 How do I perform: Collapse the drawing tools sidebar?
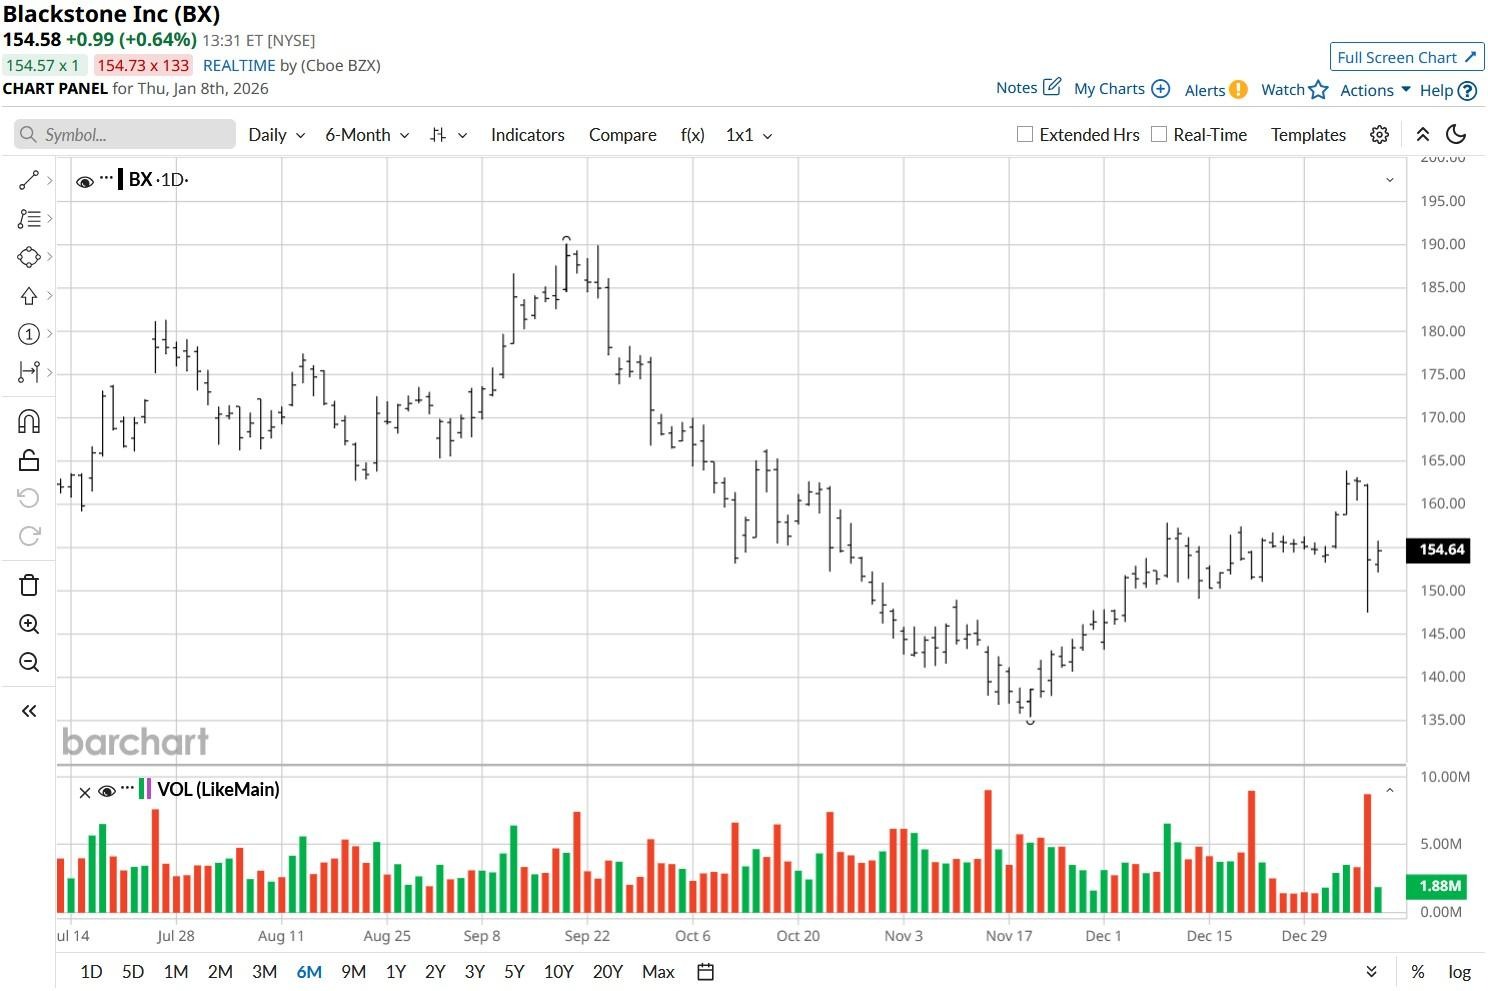click(x=29, y=711)
